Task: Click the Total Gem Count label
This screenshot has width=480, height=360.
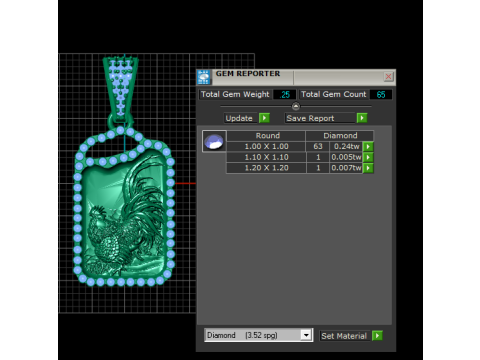Action: (334, 94)
